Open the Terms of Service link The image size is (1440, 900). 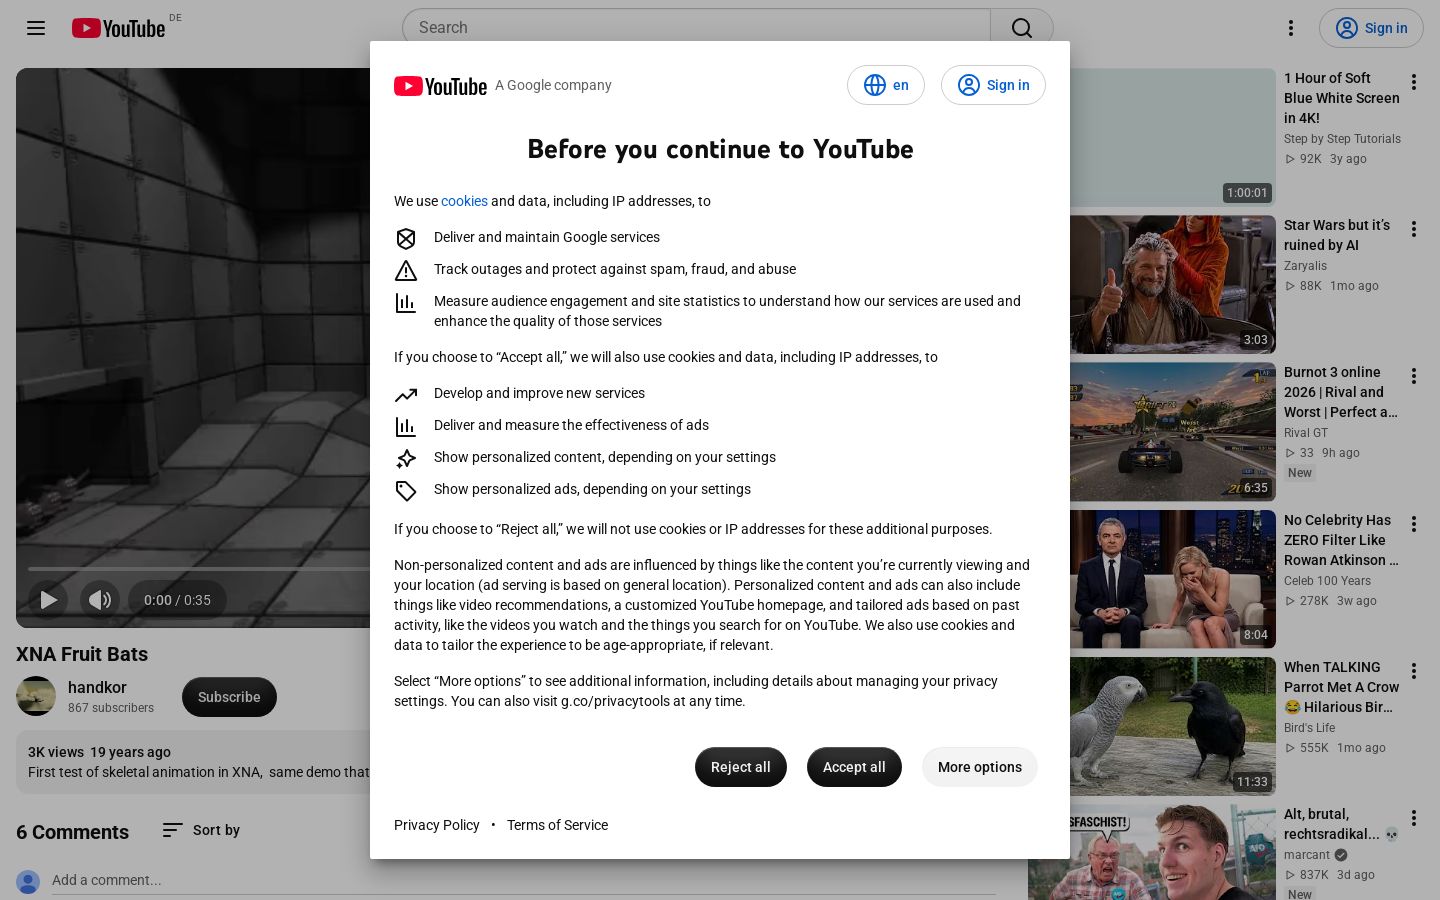pos(557,825)
